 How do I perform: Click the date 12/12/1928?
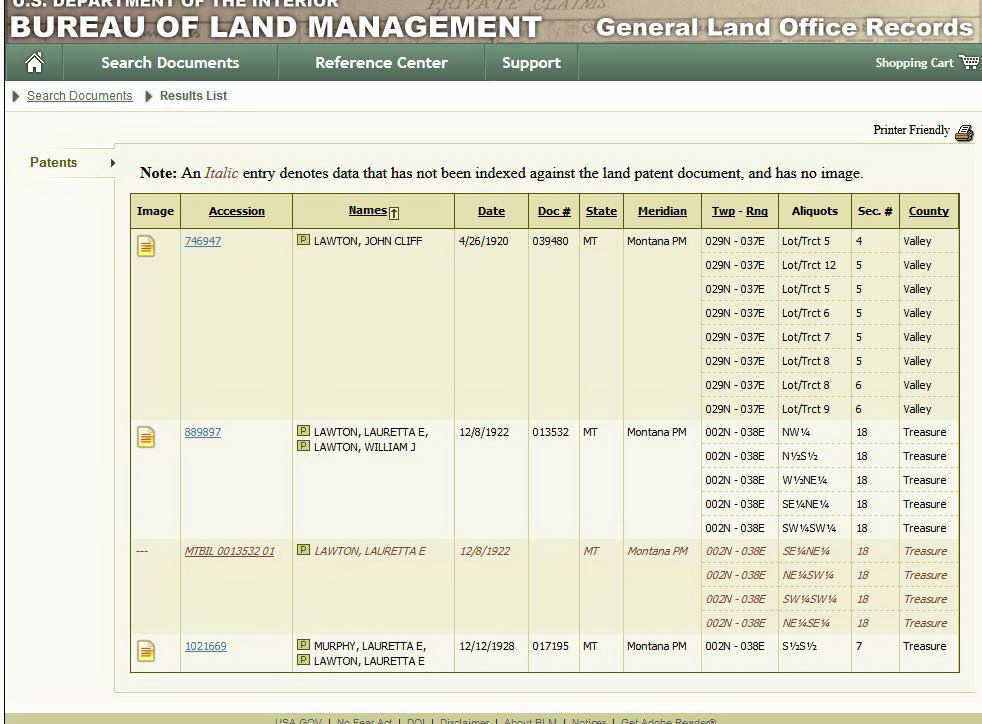[x=487, y=646]
